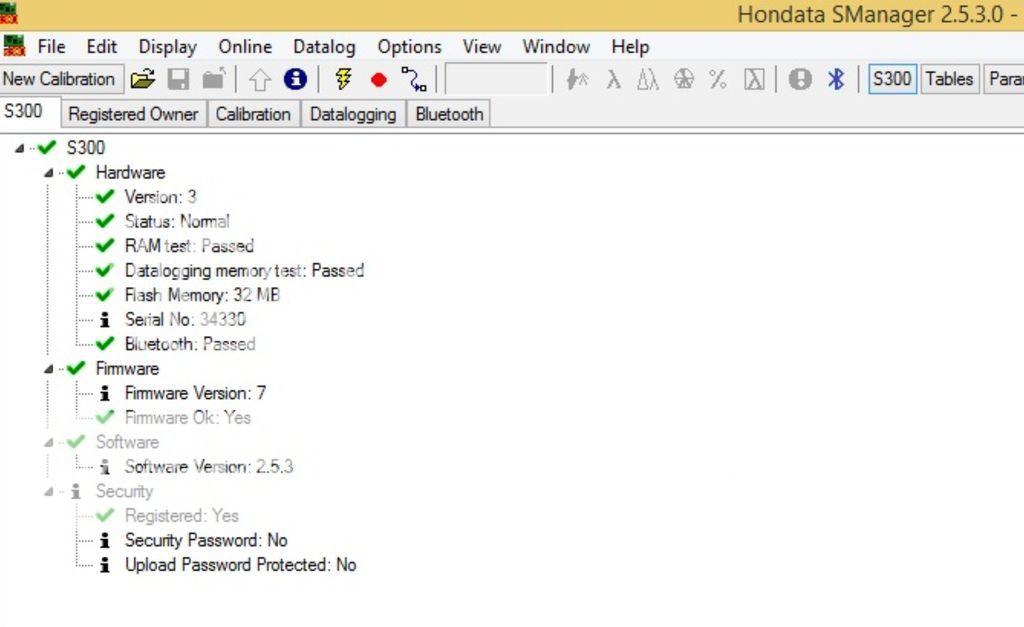Collapse the Firmware tree node
The height and width of the screenshot is (627, 1024).
pyautogui.click(x=49, y=369)
